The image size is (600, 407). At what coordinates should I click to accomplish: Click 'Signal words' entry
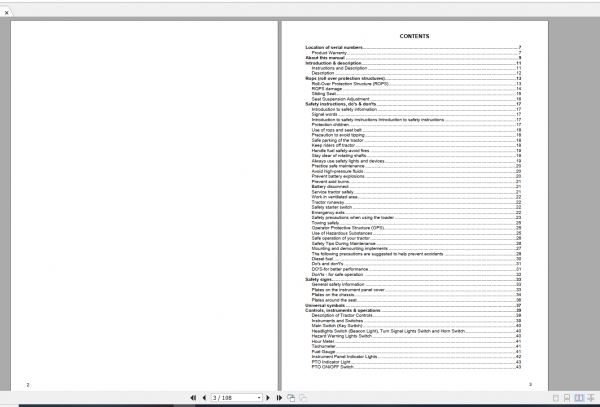324,114
